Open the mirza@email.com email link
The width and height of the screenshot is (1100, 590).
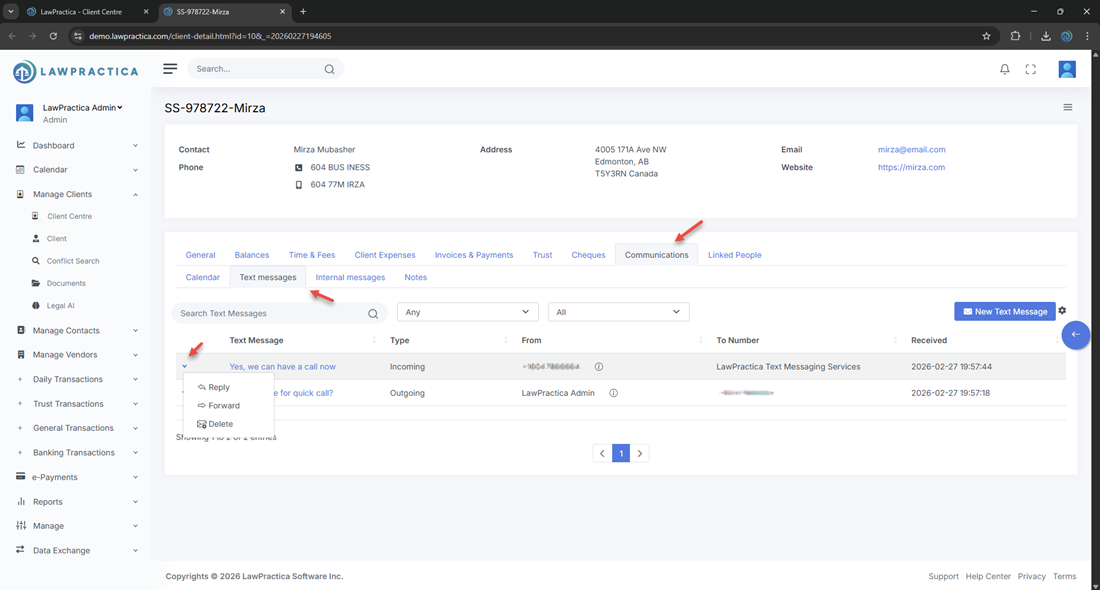[x=911, y=150]
